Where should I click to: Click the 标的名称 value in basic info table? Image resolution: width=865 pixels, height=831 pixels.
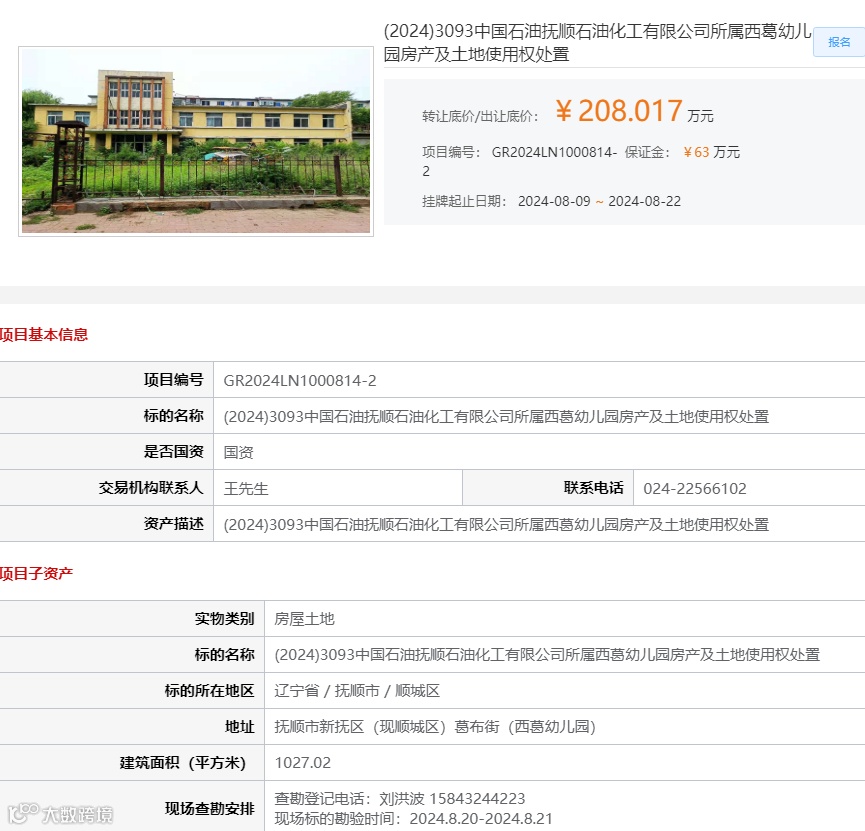pos(496,417)
